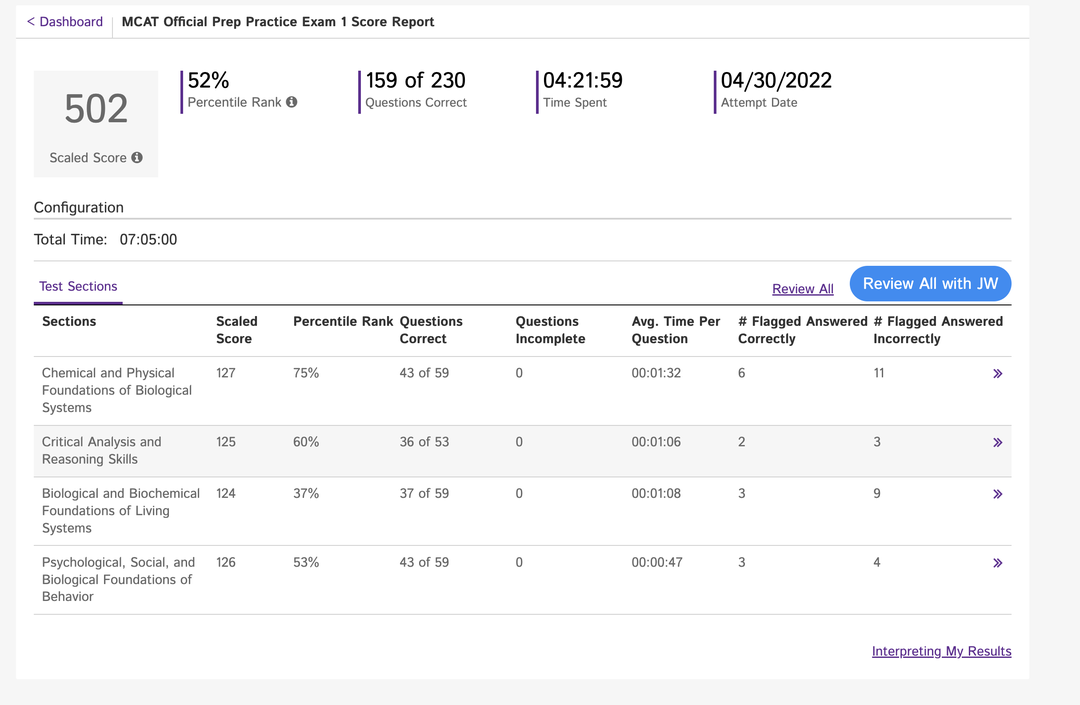Click the 127 scaled score cell
The image size is (1080, 705).
(226, 373)
